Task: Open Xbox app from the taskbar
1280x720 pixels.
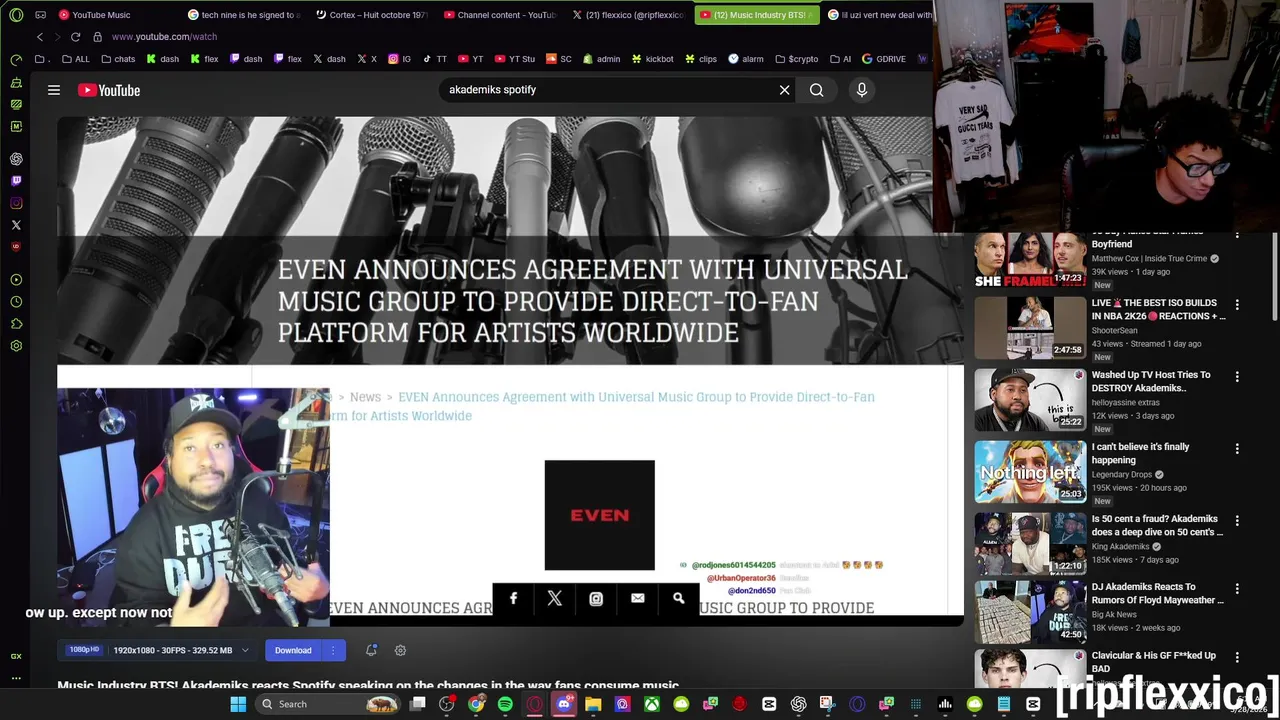Action: [x=652, y=704]
